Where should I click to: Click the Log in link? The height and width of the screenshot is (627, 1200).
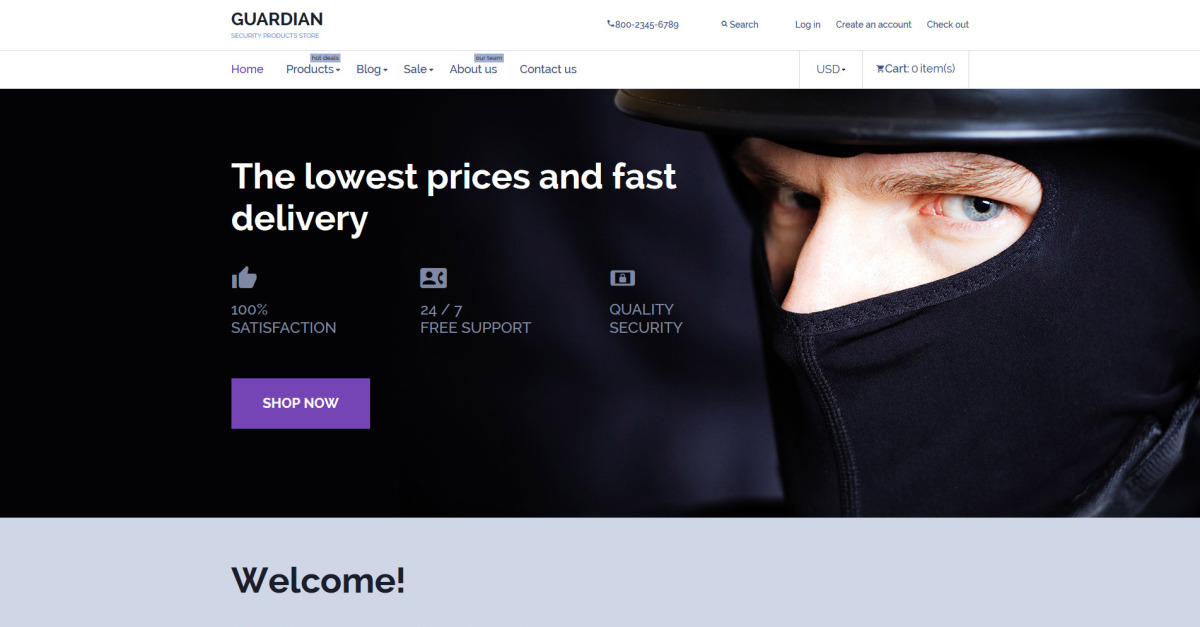808,24
